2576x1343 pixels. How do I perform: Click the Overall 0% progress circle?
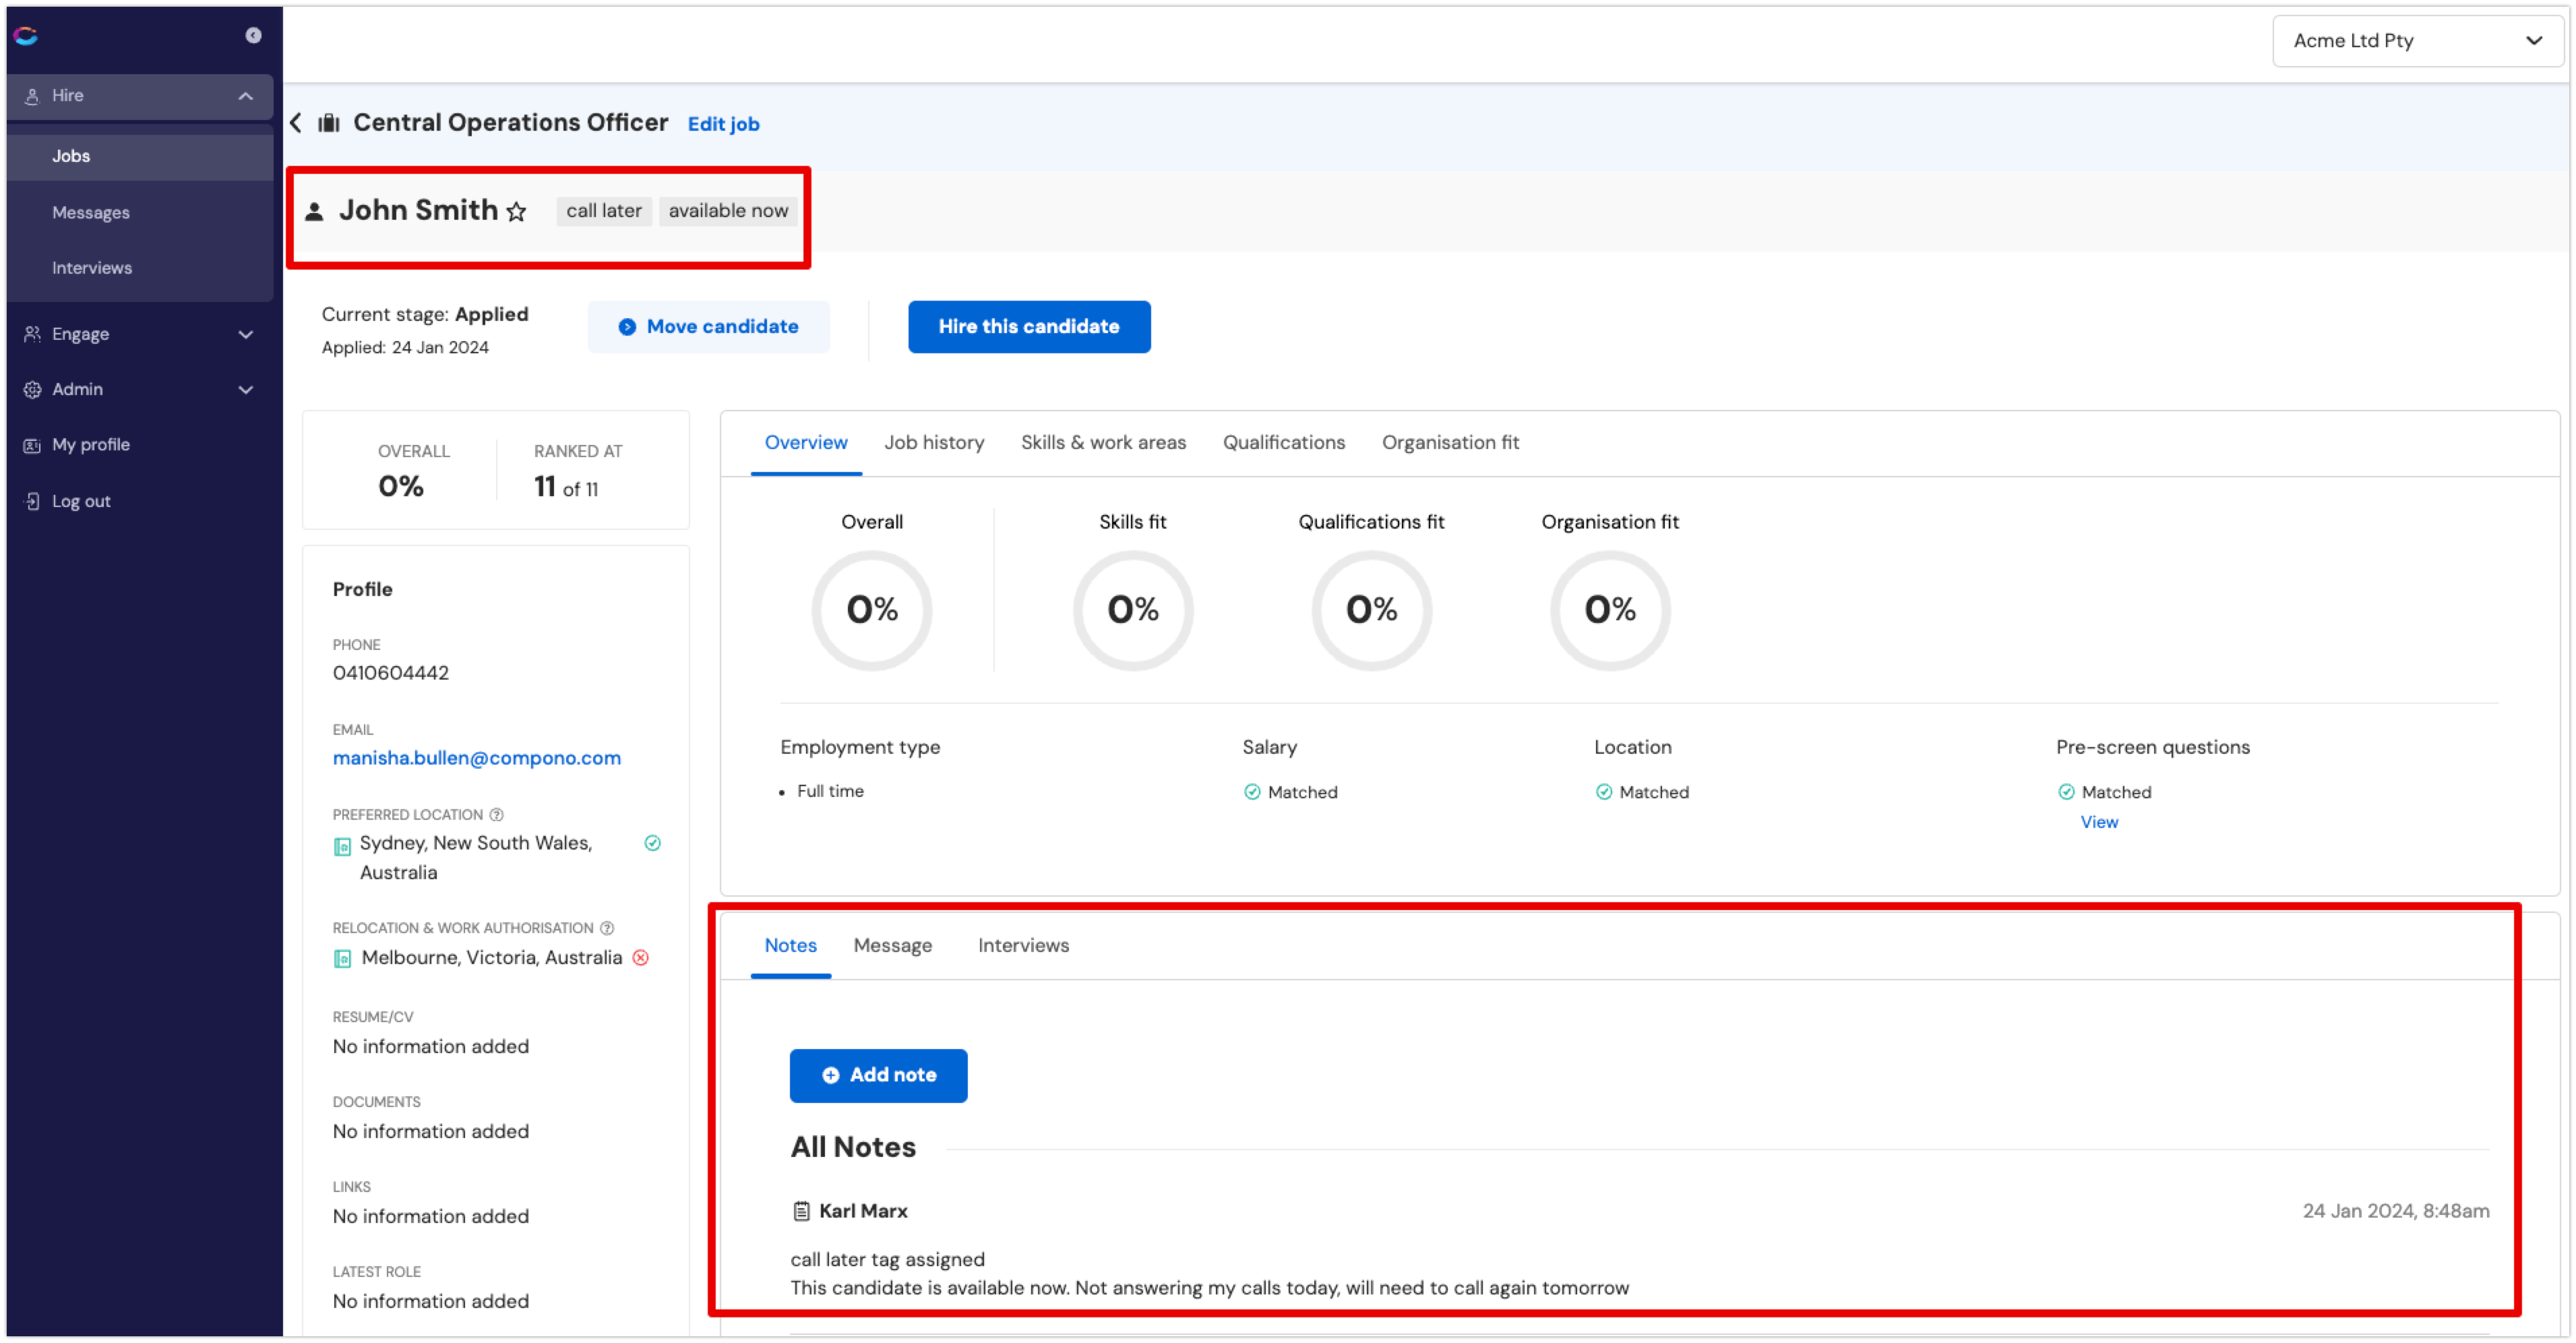pyautogui.click(x=872, y=610)
